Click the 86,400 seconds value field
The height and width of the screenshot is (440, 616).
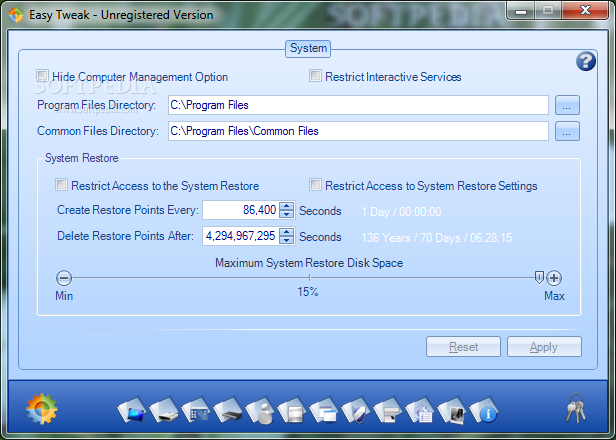pos(241,210)
